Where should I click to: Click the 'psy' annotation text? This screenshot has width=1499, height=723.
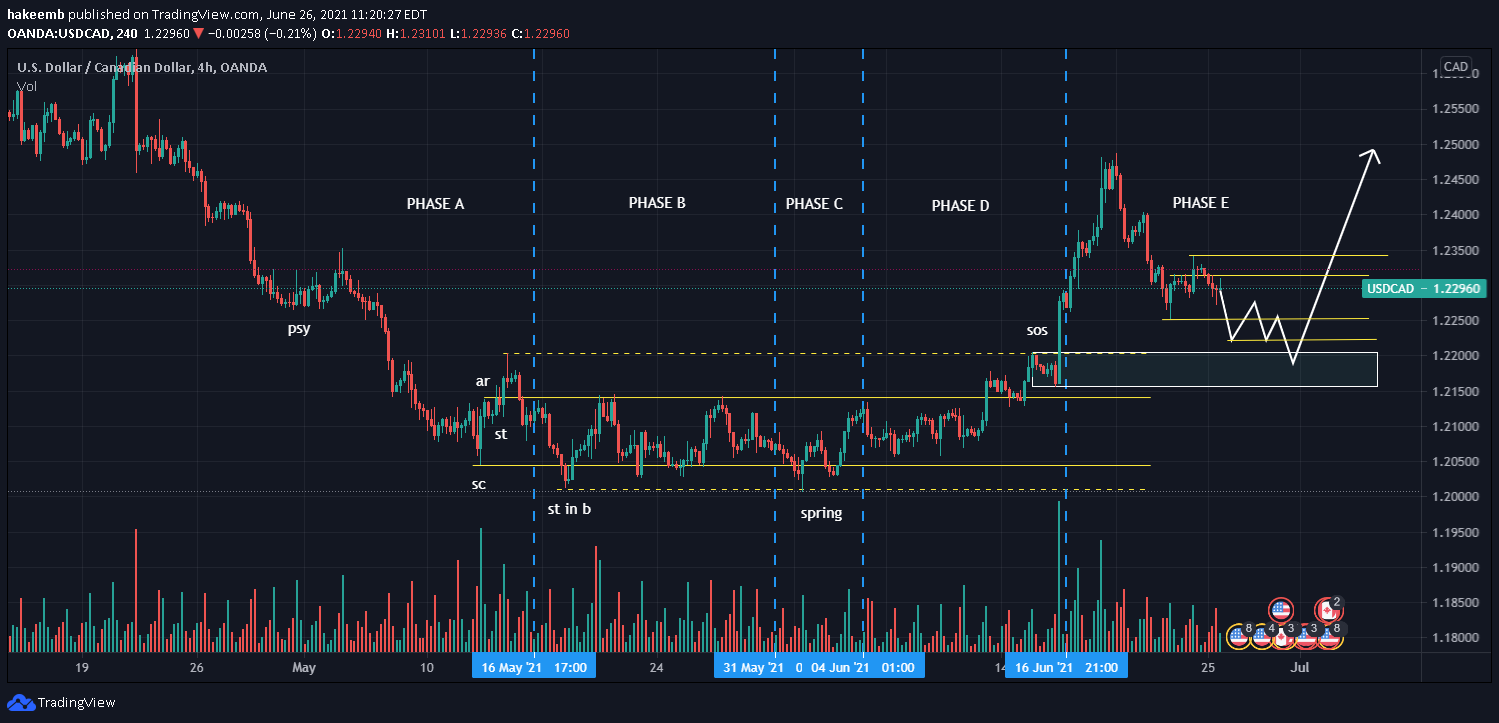pos(299,328)
